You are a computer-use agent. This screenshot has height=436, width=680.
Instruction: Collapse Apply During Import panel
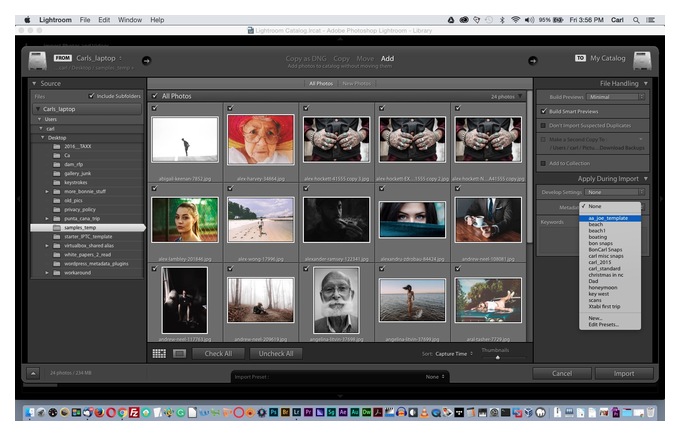[646, 179]
